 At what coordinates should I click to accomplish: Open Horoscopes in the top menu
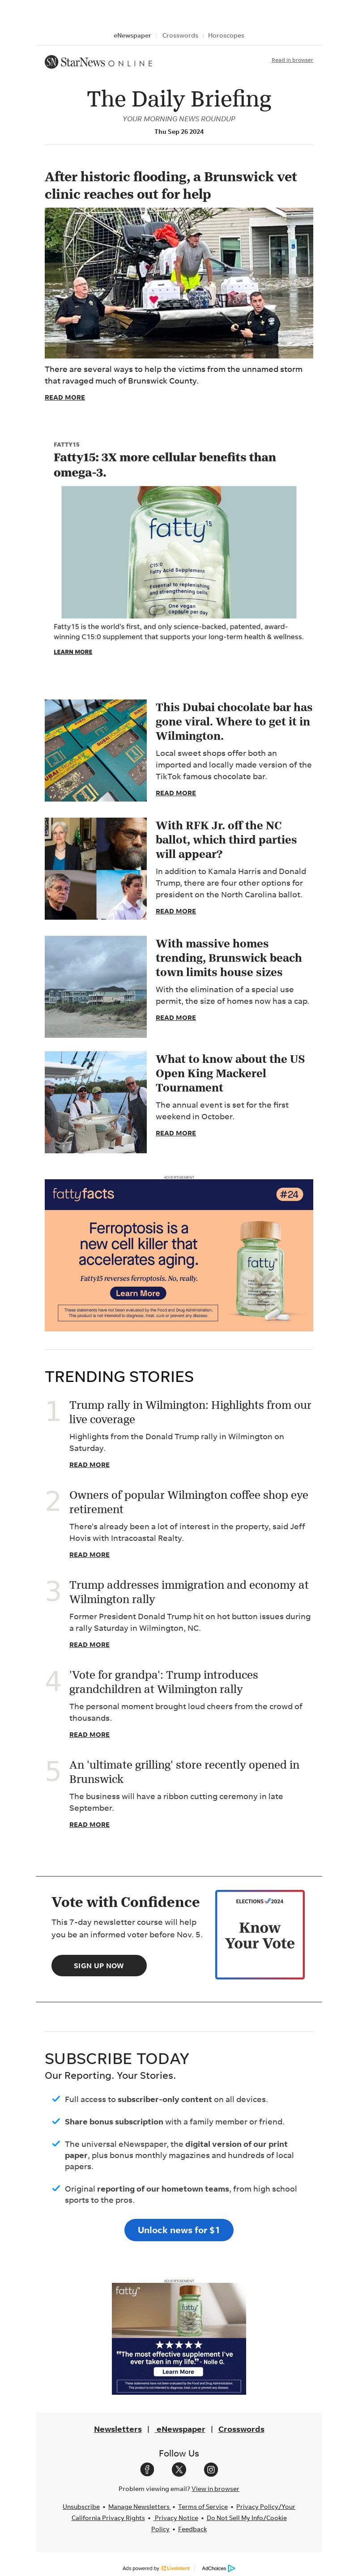(226, 35)
